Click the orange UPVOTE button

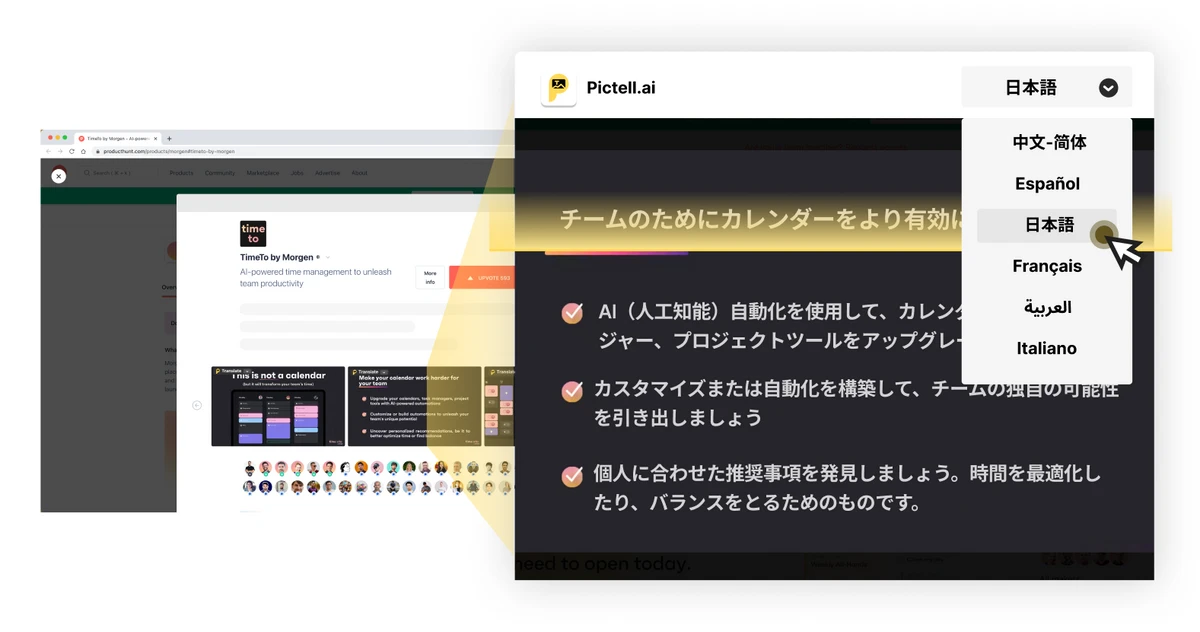tap(483, 278)
